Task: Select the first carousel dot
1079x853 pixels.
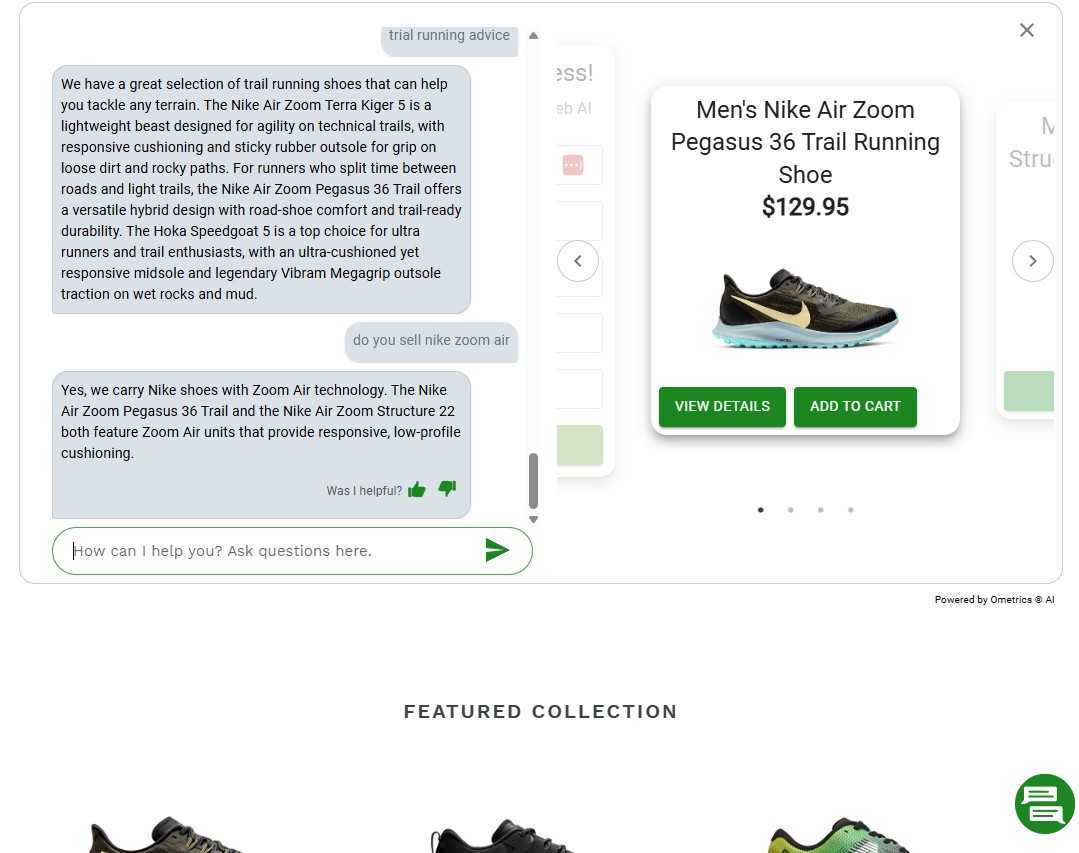Action: point(760,510)
